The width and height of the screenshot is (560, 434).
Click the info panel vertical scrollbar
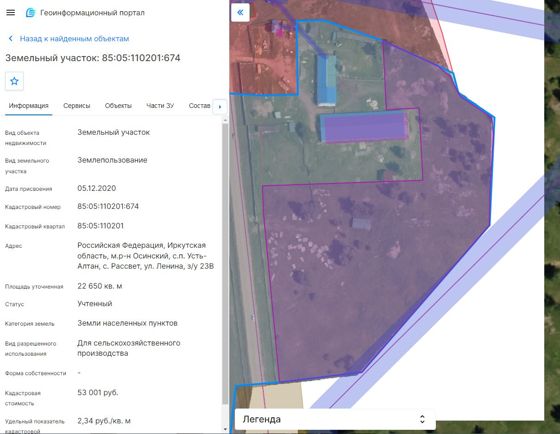click(225, 264)
